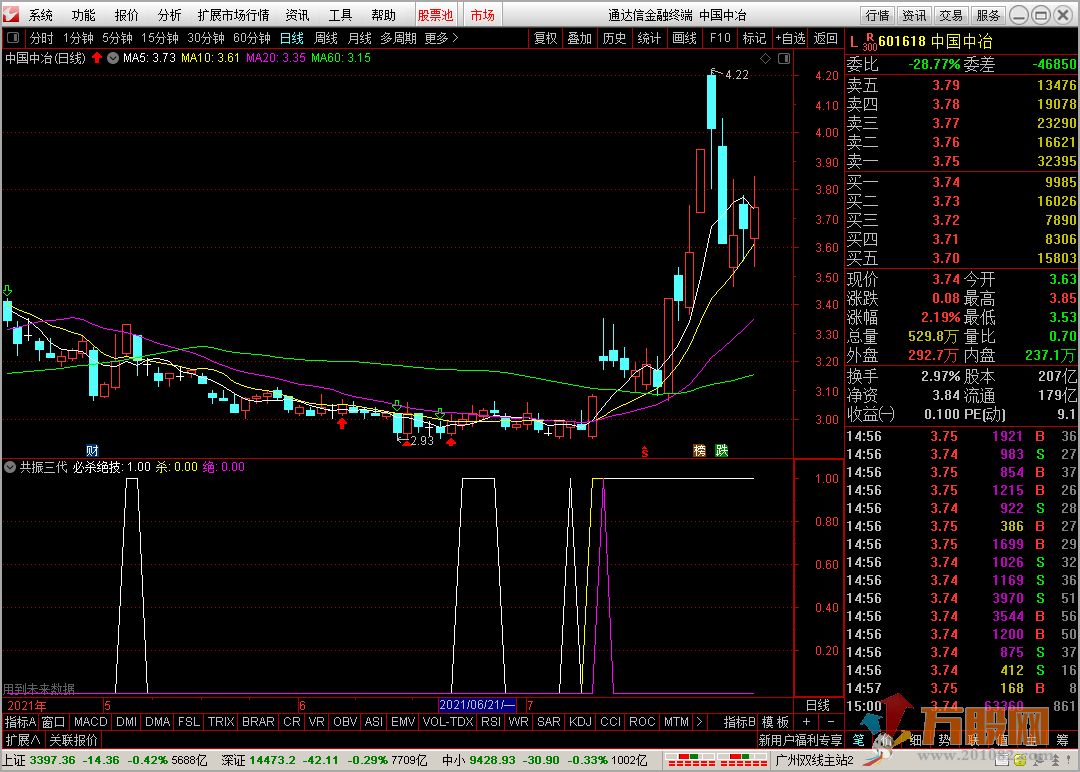Viewport: 1080px width, 772px height.
Task: Open the 扩展市场行情 menu
Action: click(x=233, y=15)
